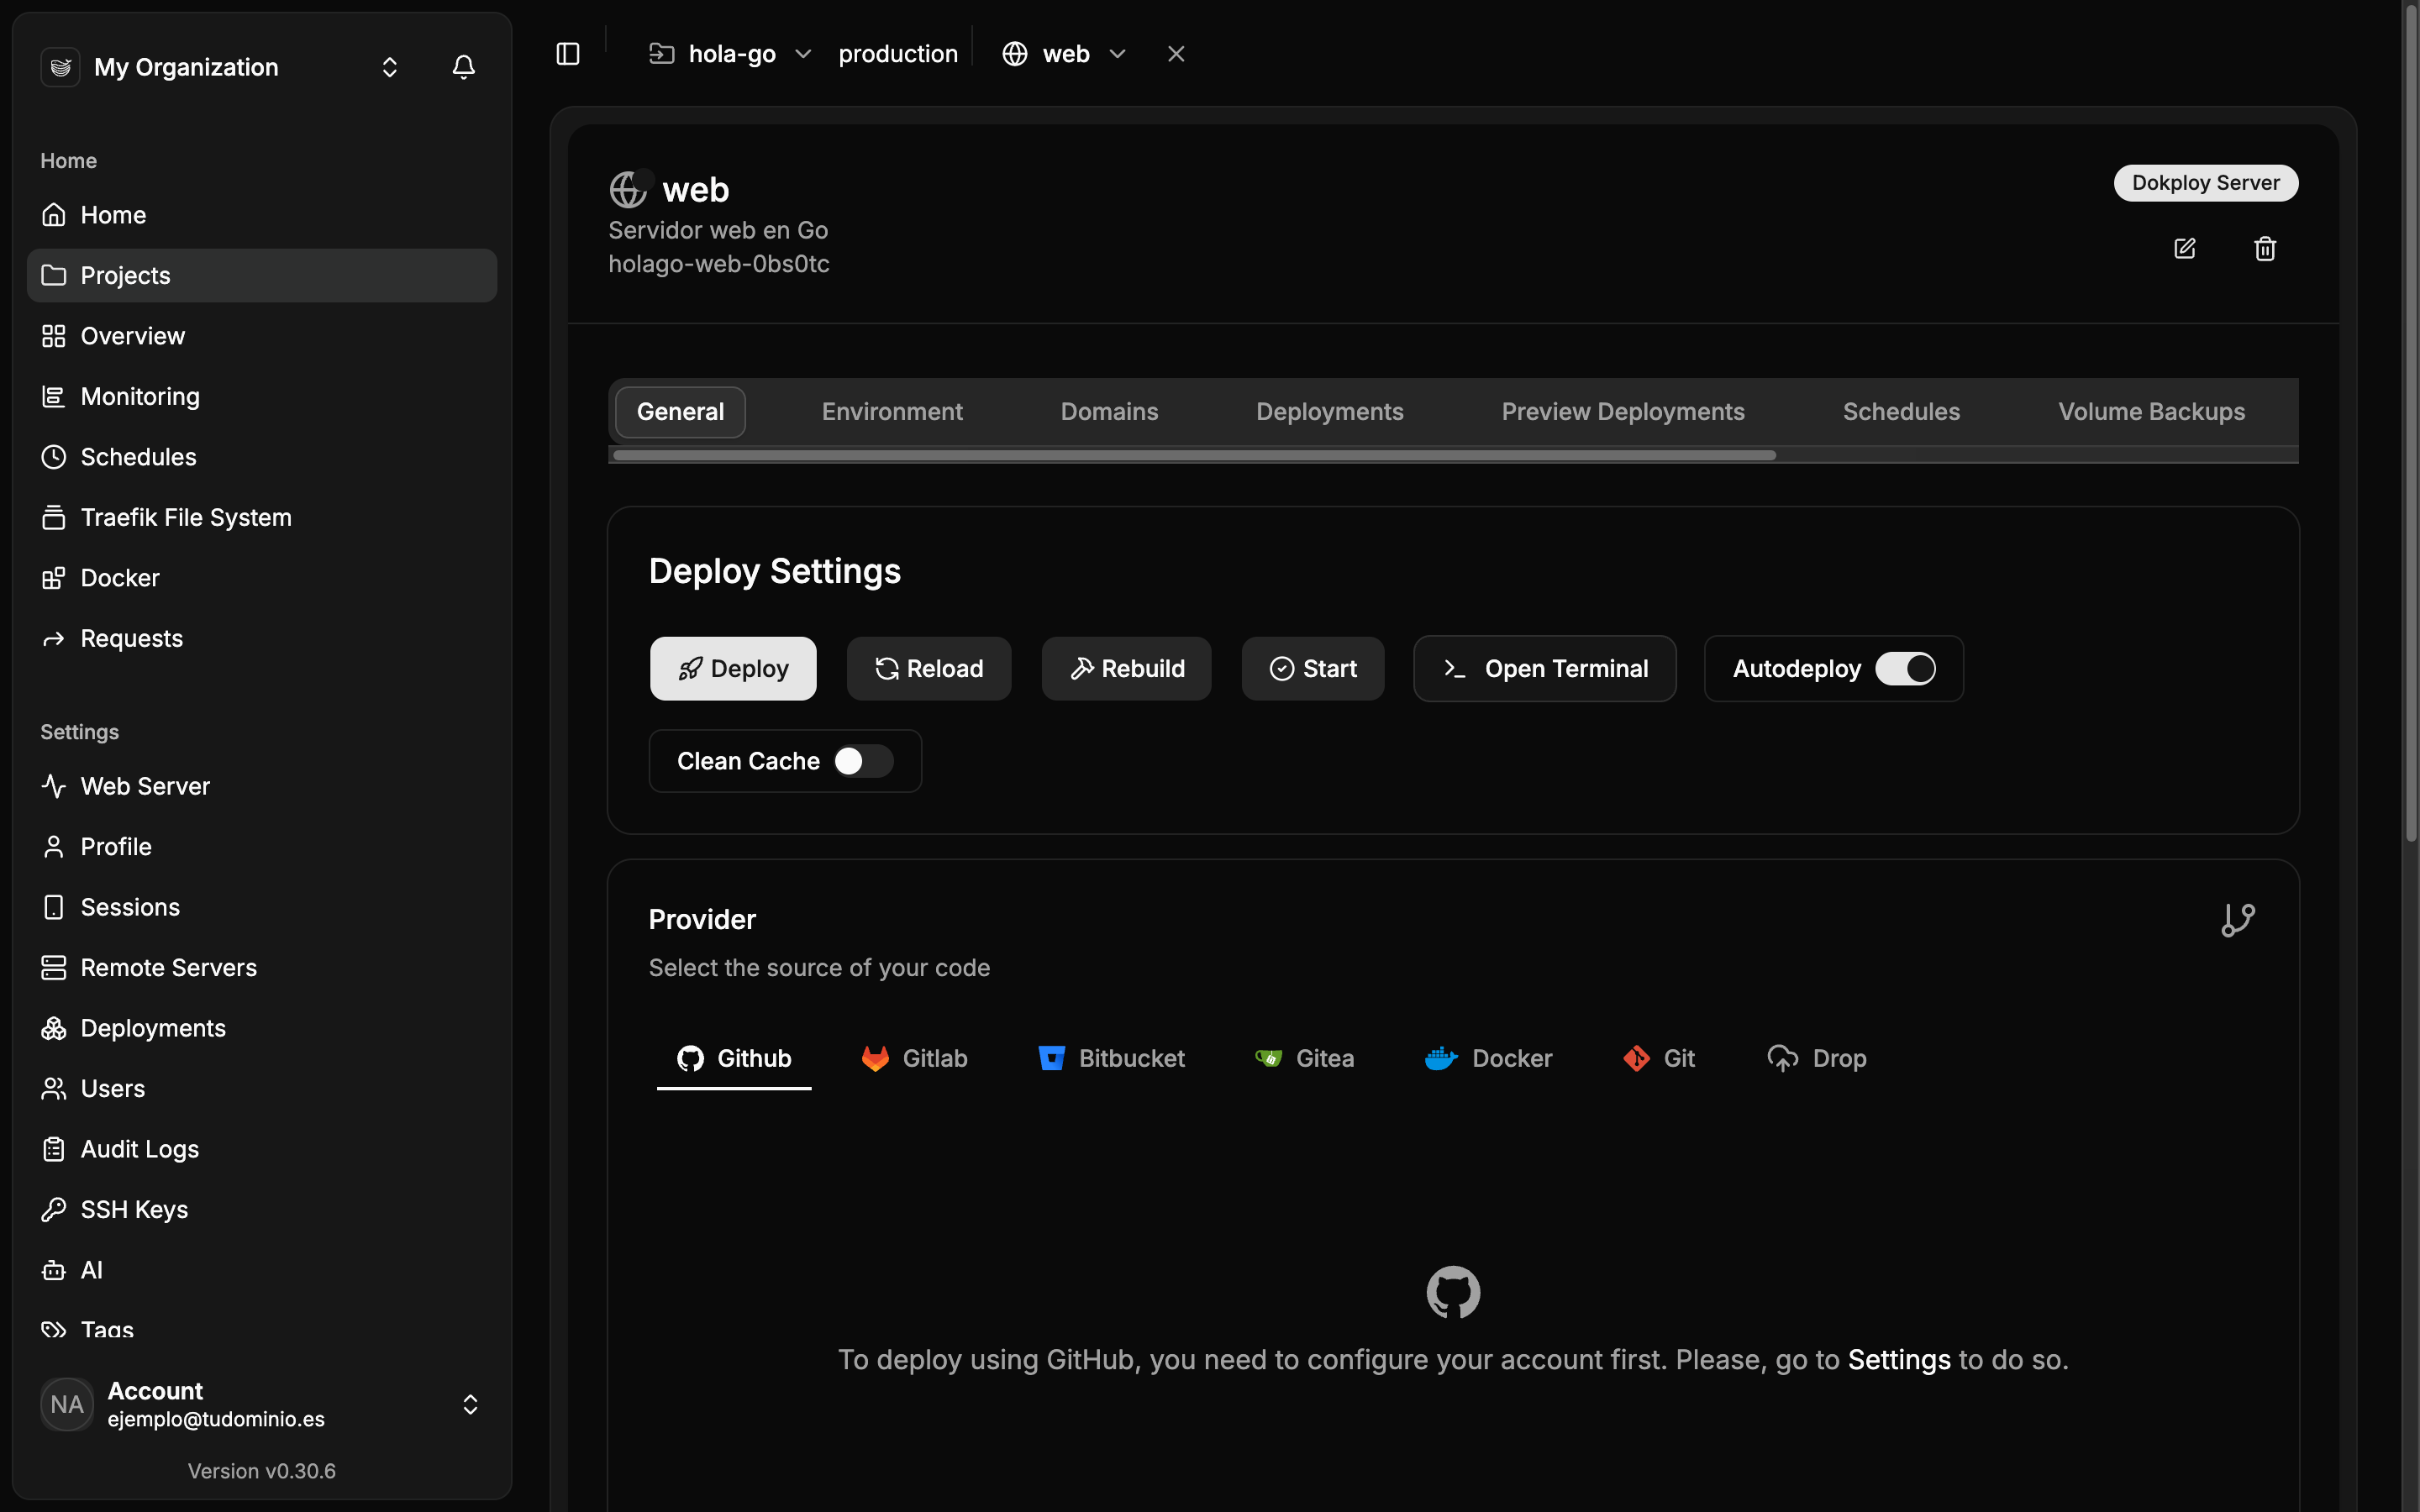This screenshot has height=1512, width=2420.
Task: Open Monitoring in sidebar
Action: click(262, 396)
